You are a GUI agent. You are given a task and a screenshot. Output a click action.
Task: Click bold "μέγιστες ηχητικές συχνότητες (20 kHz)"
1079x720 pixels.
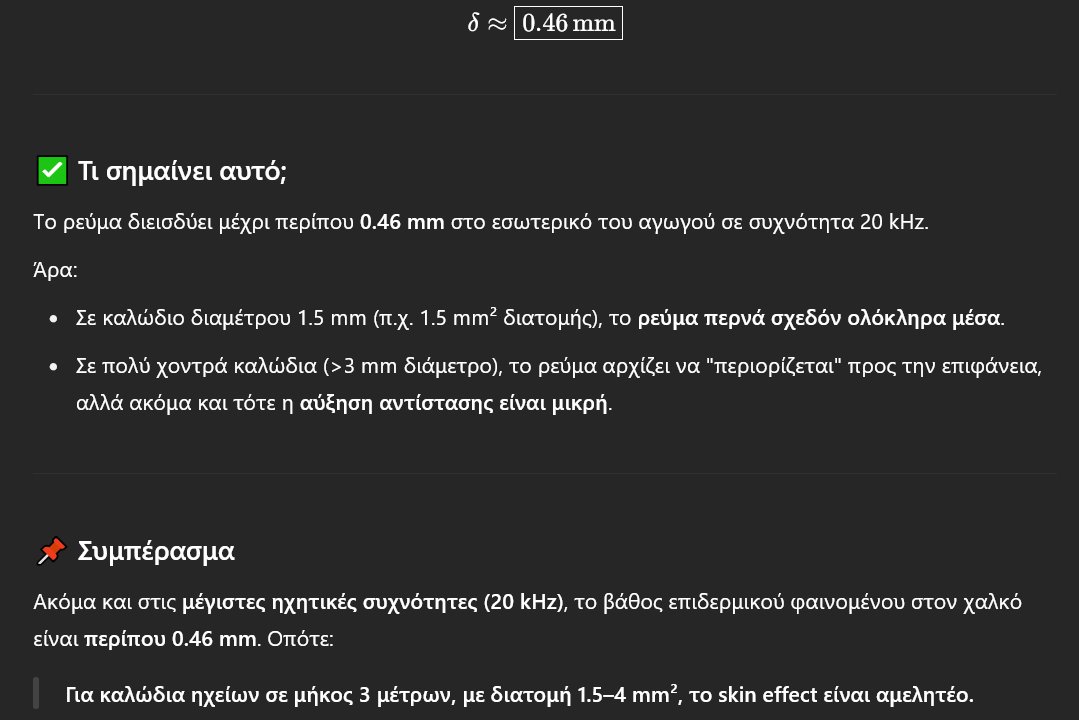pos(374,602)
